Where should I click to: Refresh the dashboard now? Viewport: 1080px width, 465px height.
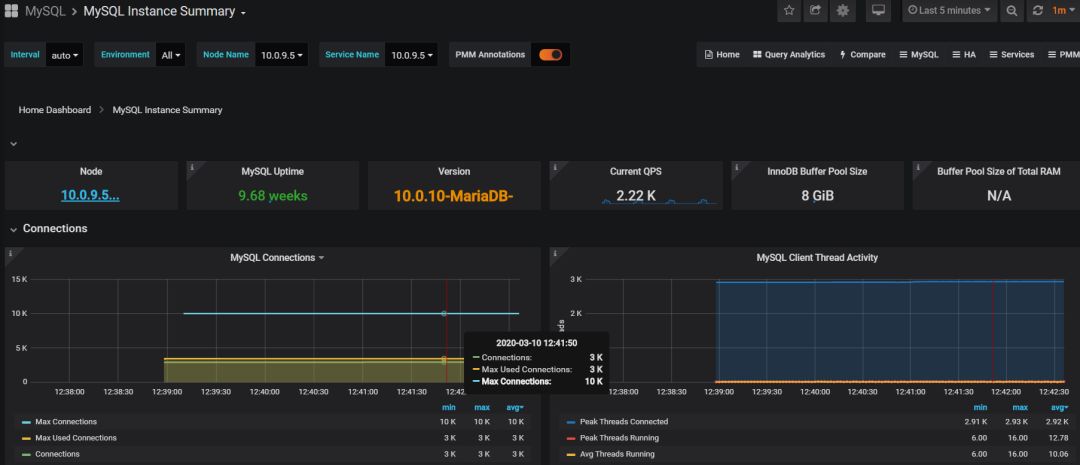point(1037,11)
